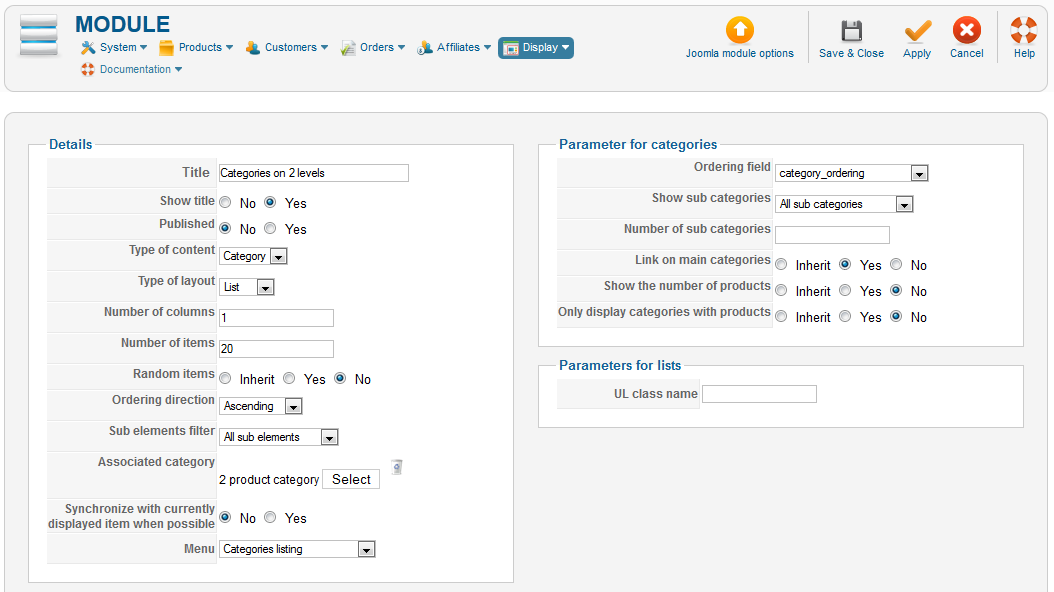The image size is (1054, 592).
Task: Open the System menu
Action: (x=114, y=47)
